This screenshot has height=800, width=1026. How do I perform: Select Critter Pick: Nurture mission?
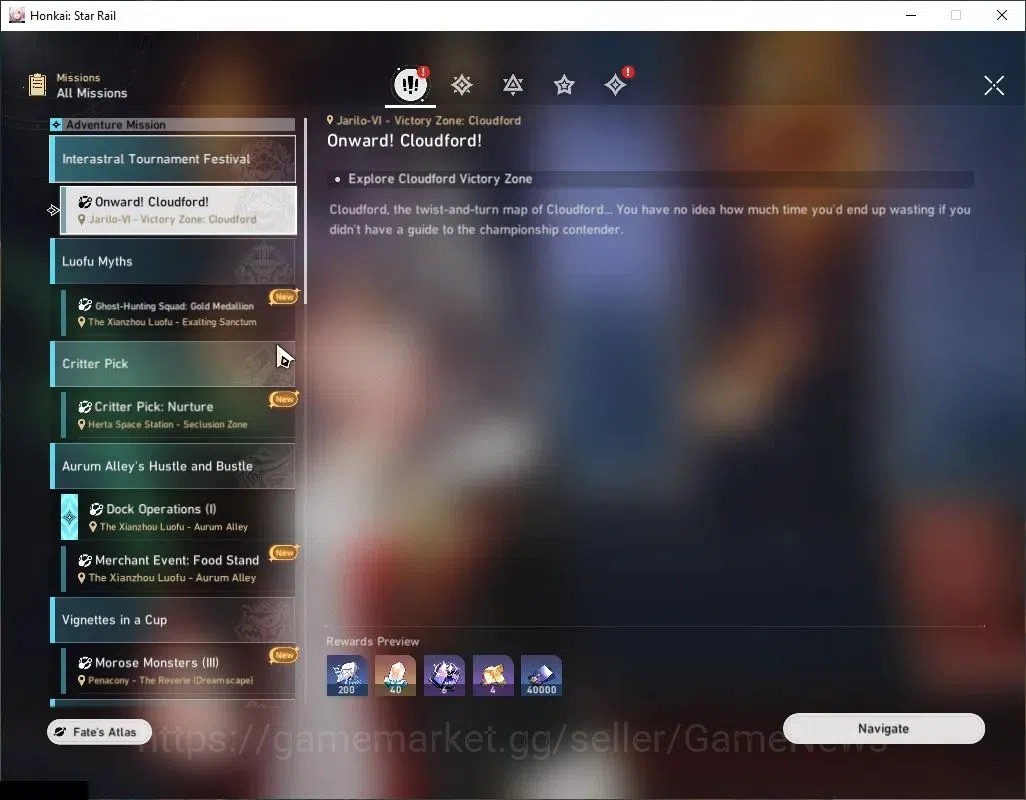(178, 415)
